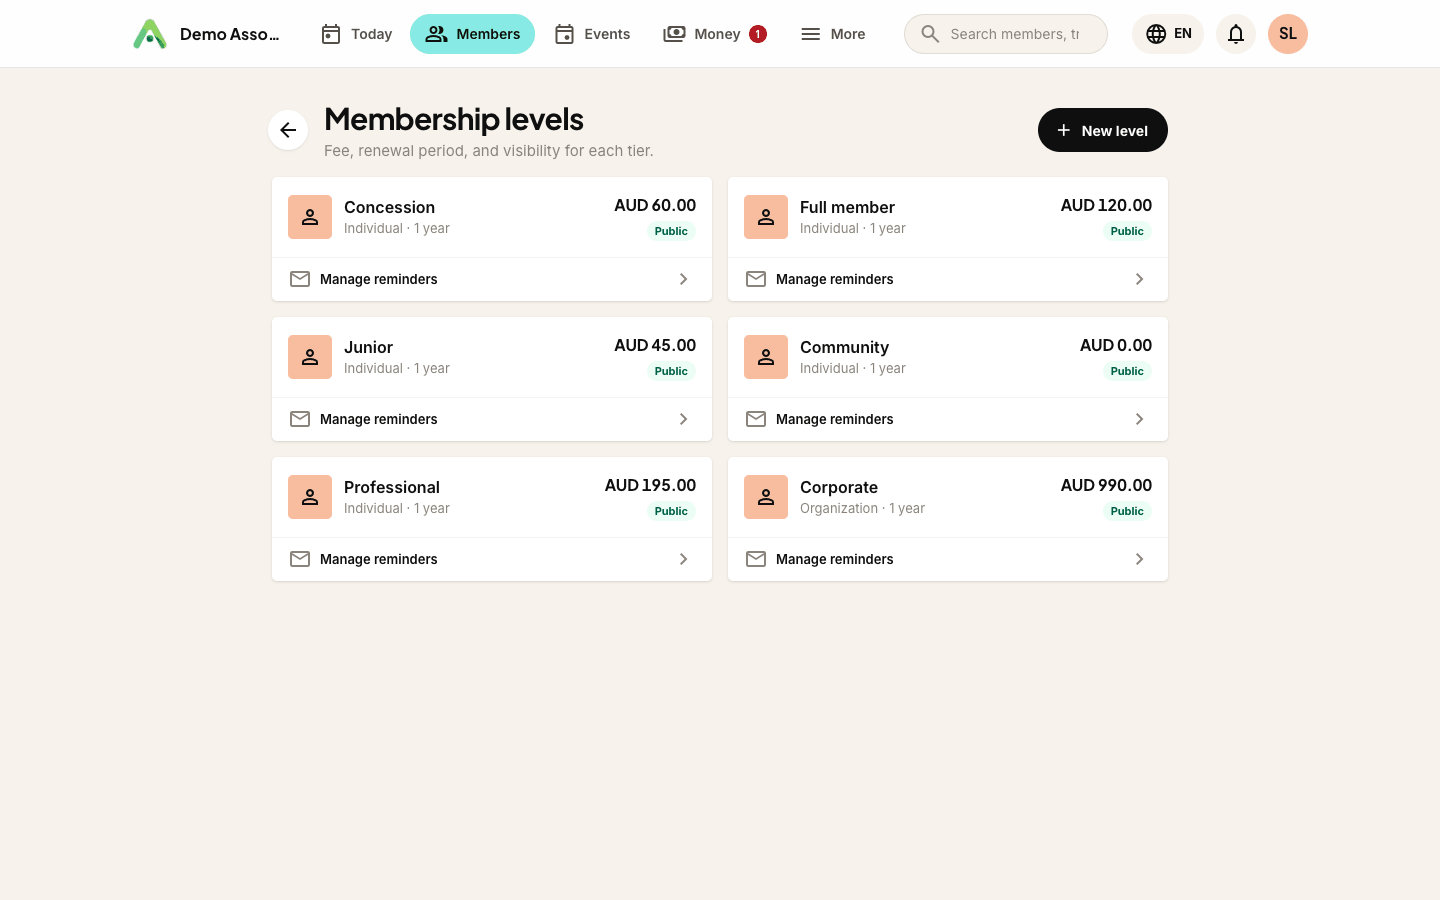Click the envelope icon under Junior
1440x900 pixels.
point(300,419)
